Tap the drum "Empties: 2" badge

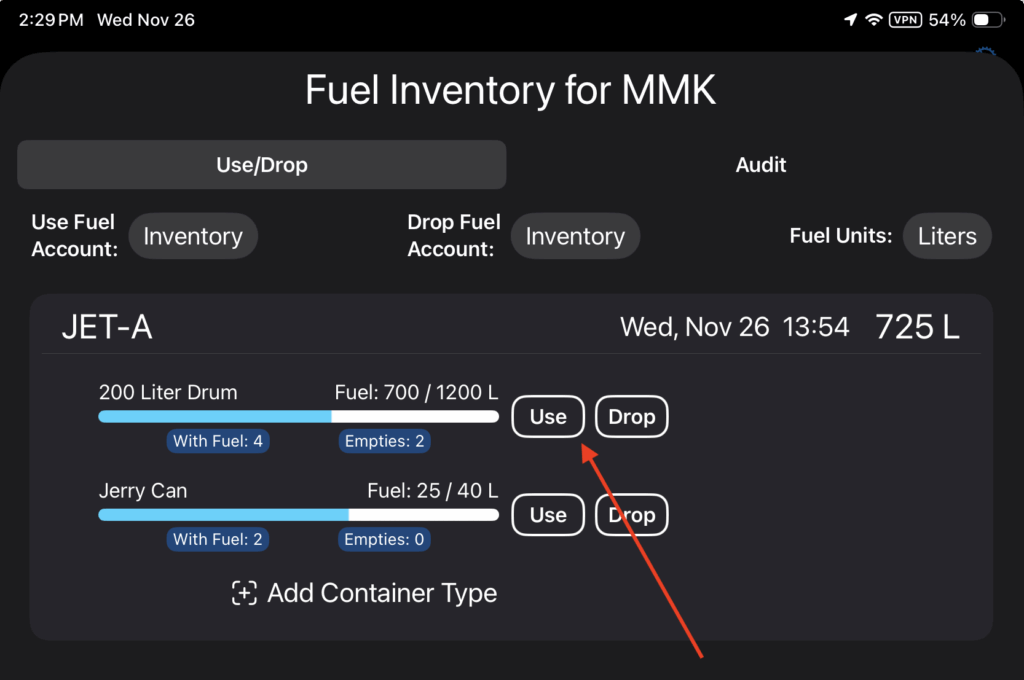point(385,441)
